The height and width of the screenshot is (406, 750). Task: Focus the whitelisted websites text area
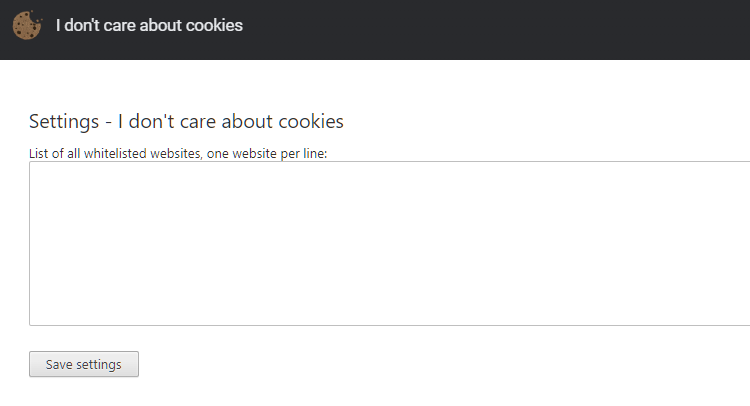click(x=389, y=243)
